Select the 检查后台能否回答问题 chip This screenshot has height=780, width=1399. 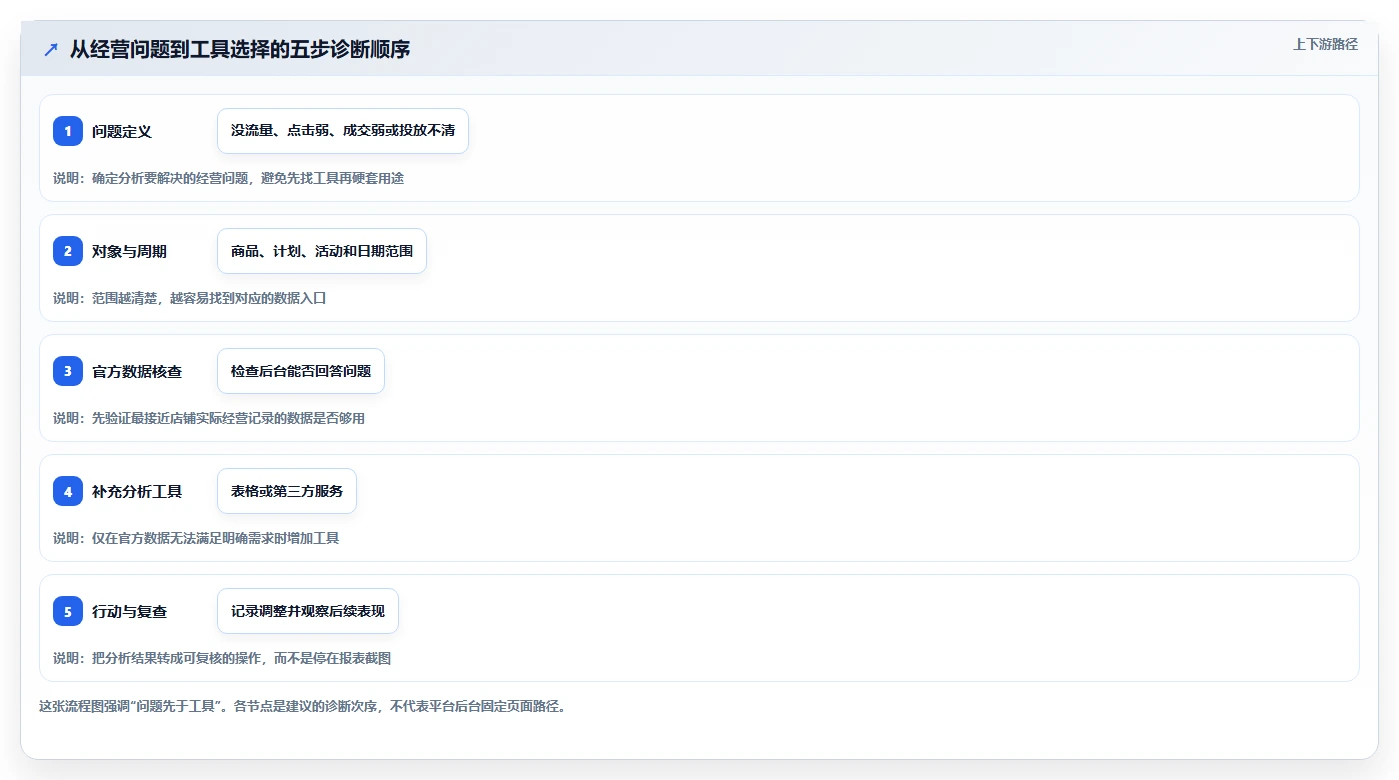point(301,371)
